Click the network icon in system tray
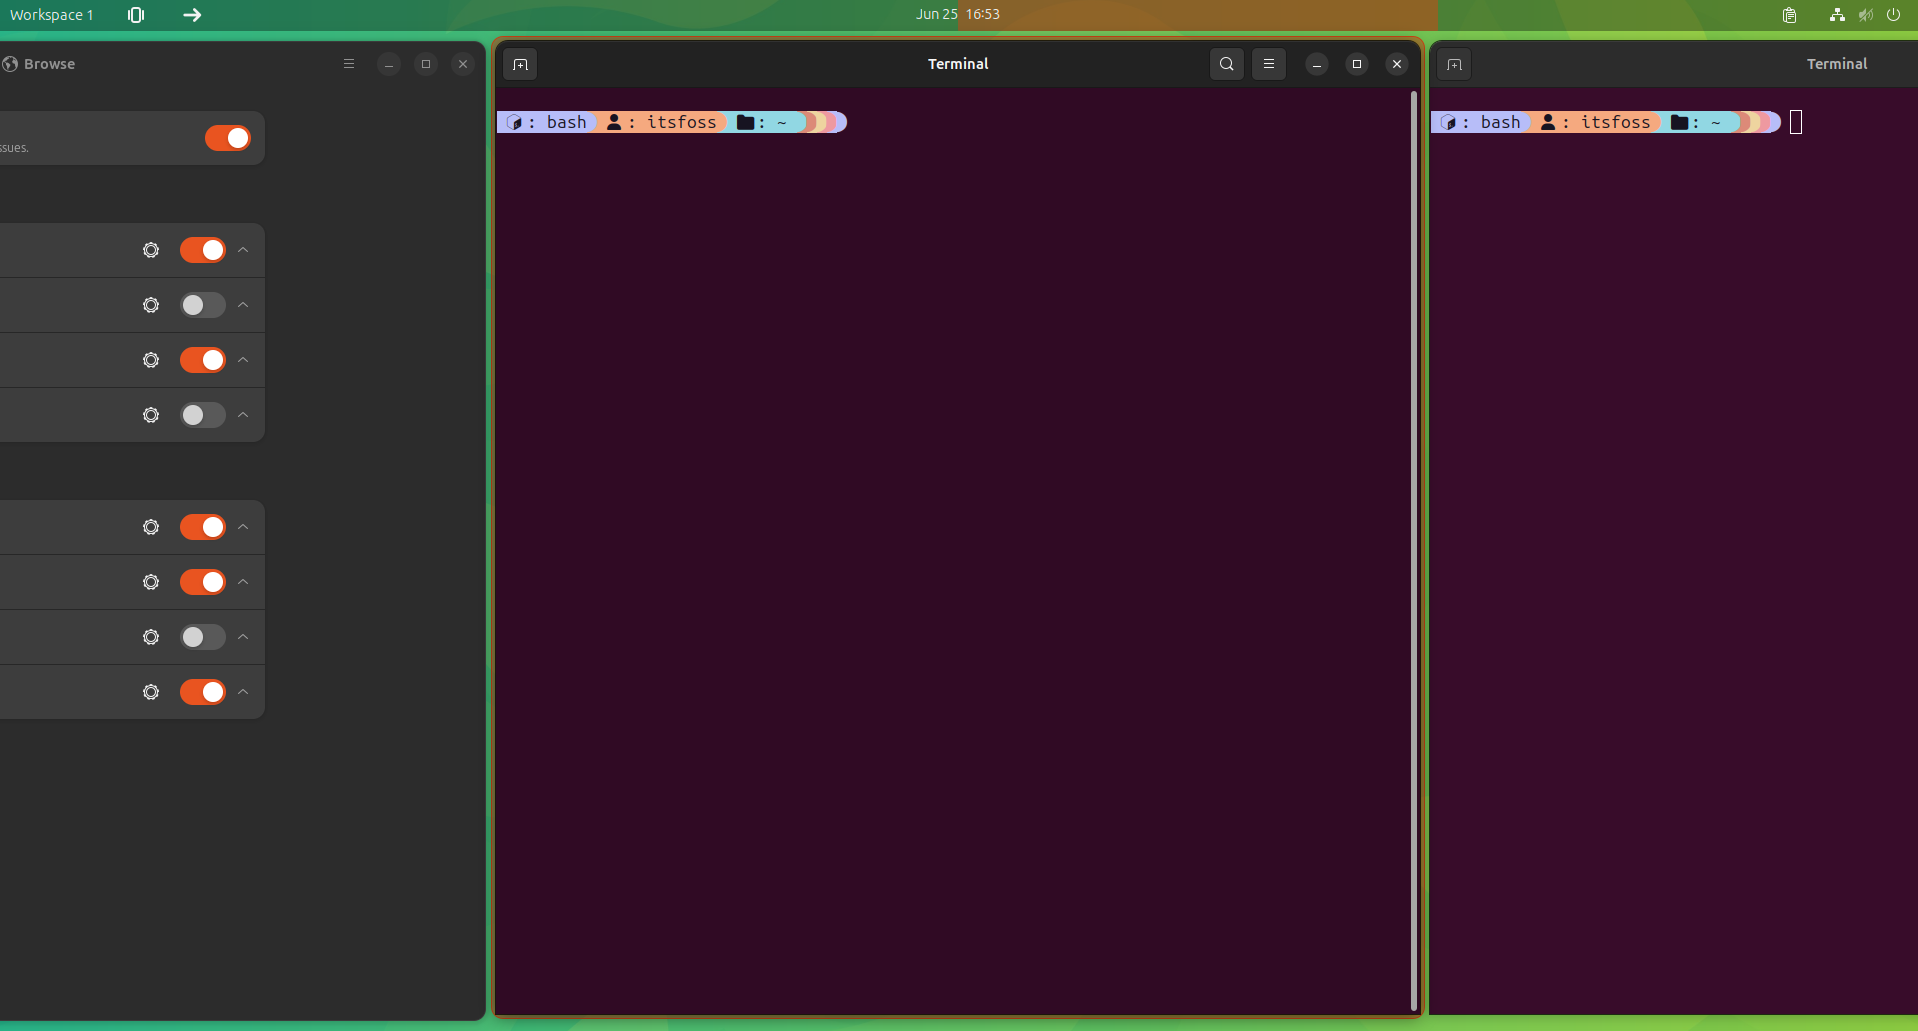 point(1837,15)
